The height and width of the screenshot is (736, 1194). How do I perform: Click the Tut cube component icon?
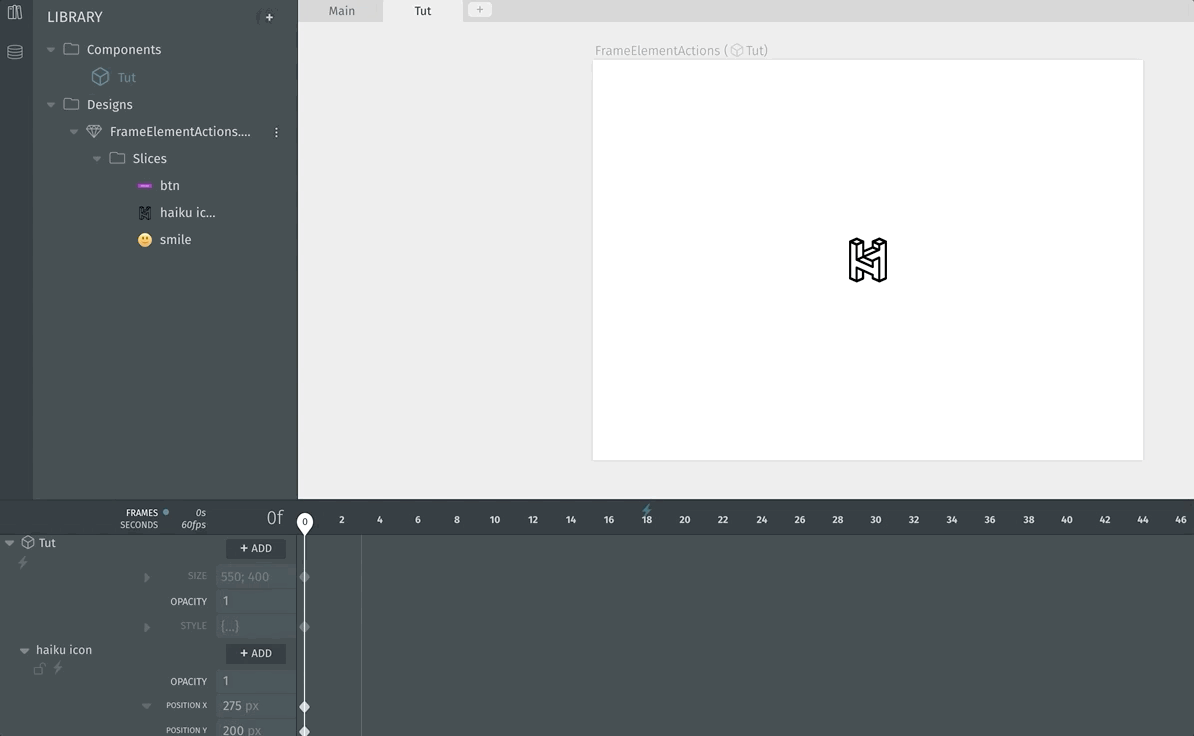[x=101, y=77]
